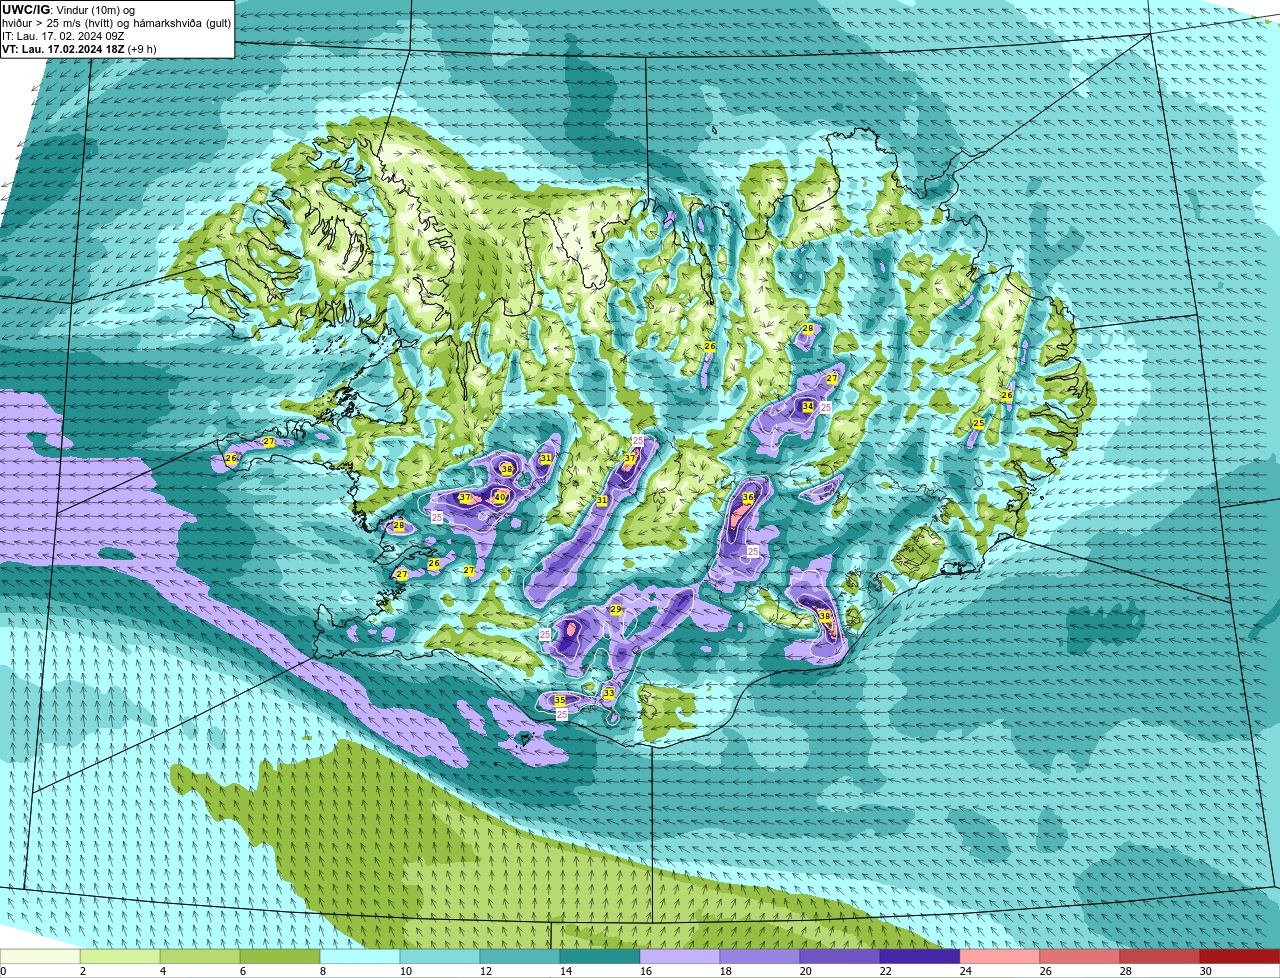Select the color scale tick label 8
Image resolution: width=1280 pixels, height=978 pixels.
pyautogui.click(x=321, y=971)
